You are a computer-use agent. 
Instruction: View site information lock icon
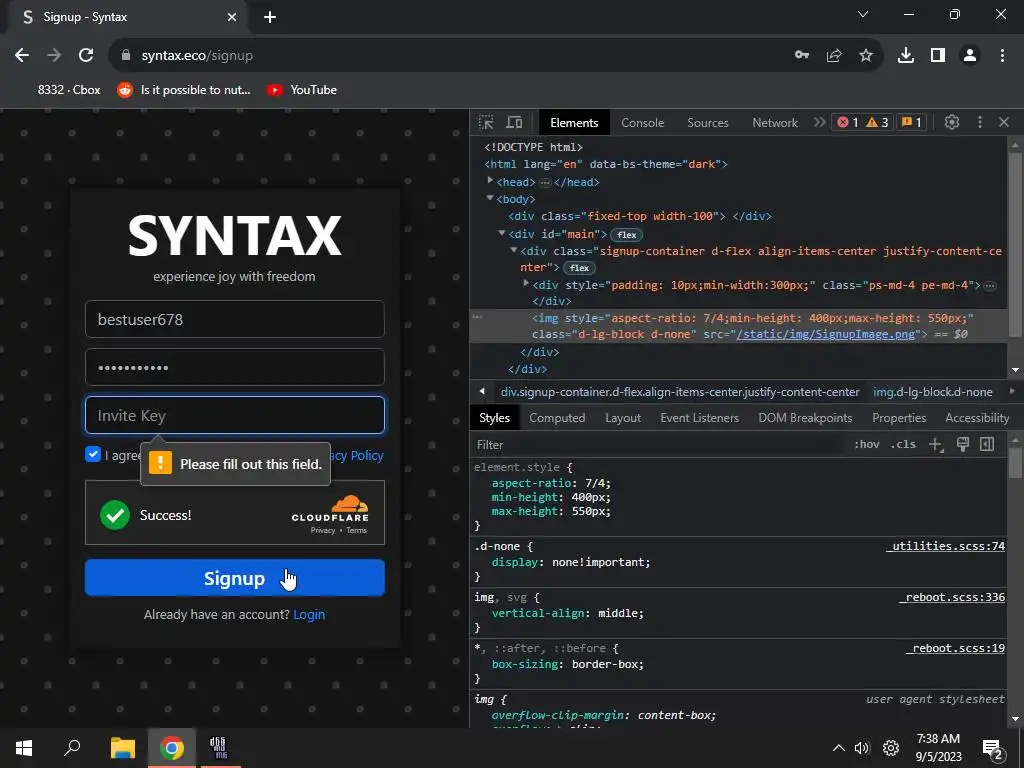pyautogui.click(x=126, y=56)
